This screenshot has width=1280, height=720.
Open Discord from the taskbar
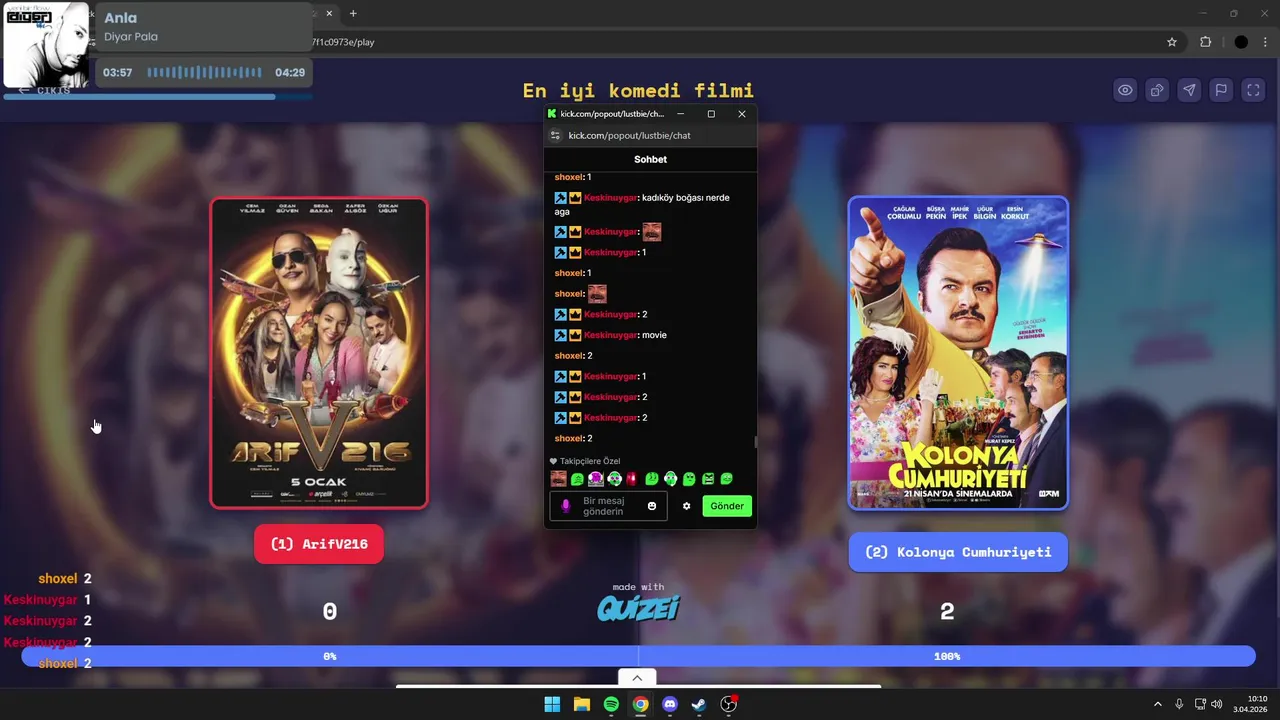tap(670, 704)
